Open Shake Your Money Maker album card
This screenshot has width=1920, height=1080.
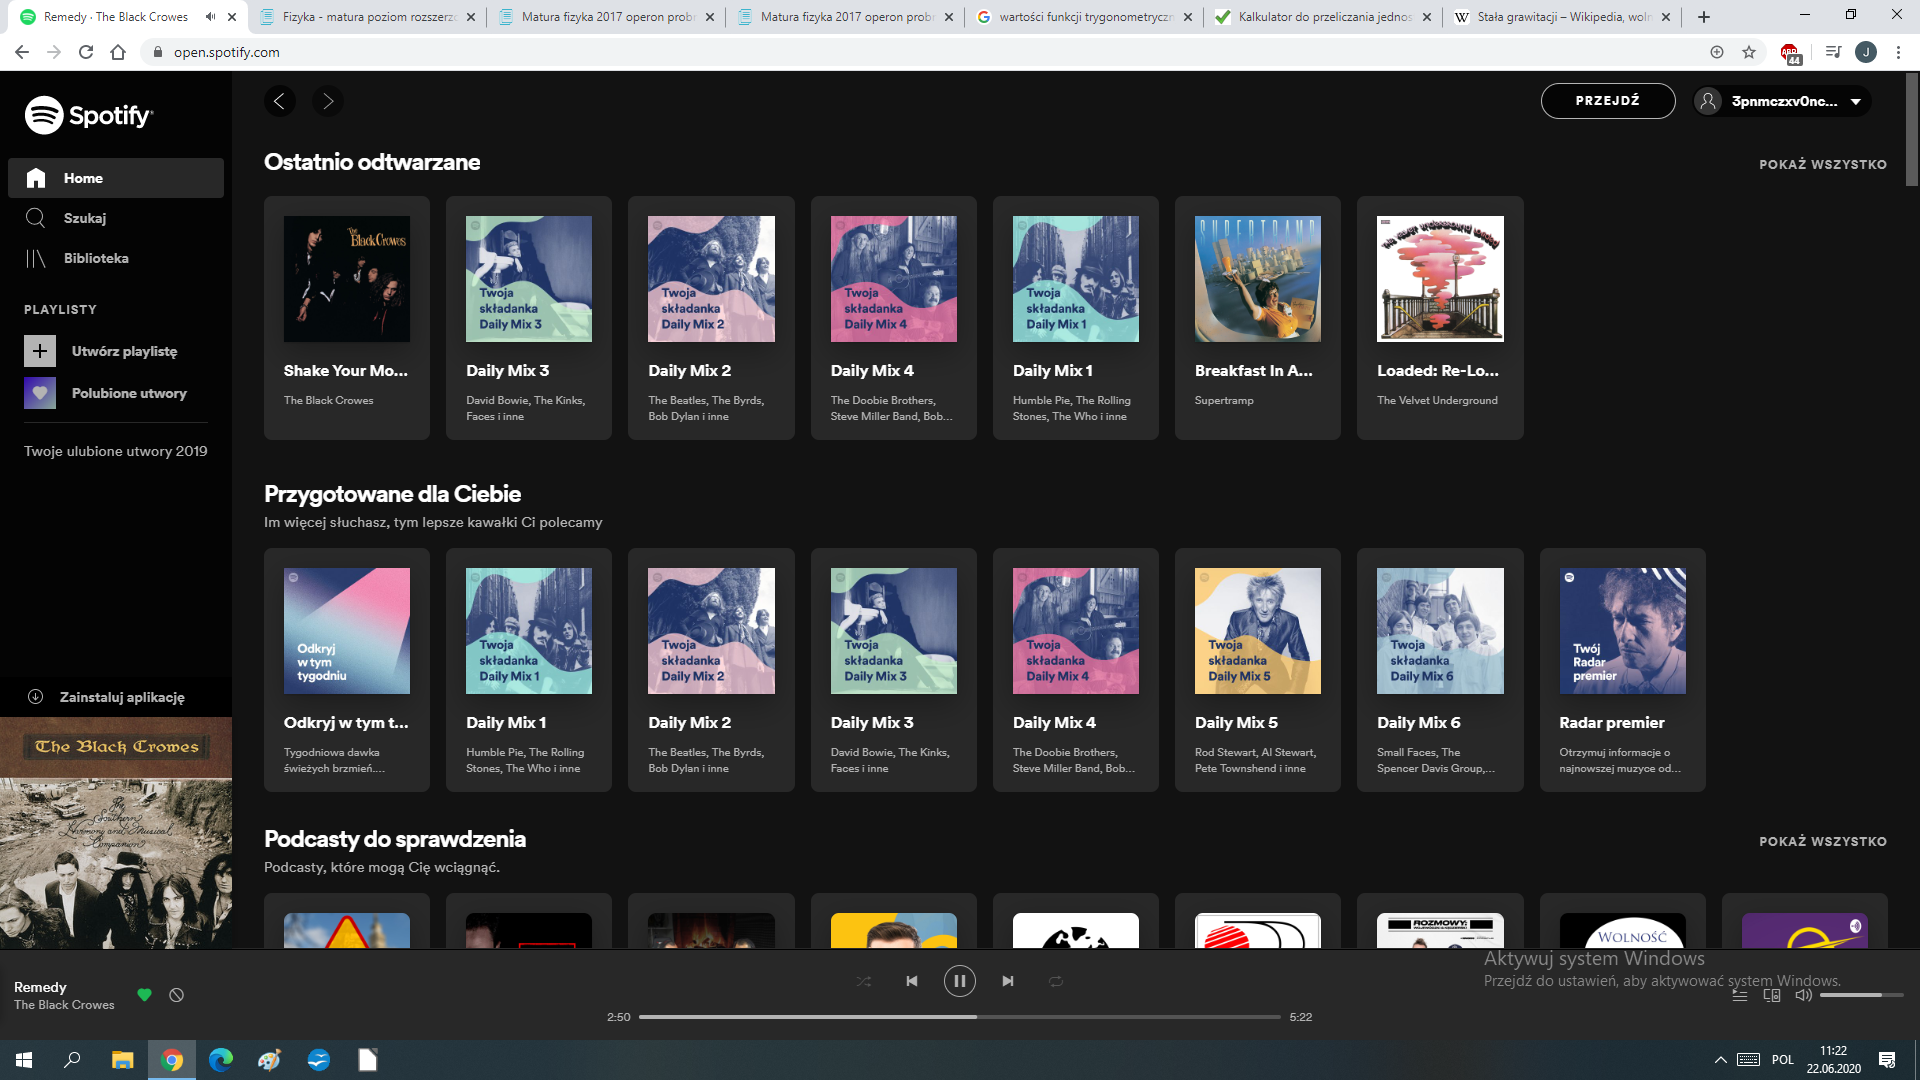pos(347,318)
